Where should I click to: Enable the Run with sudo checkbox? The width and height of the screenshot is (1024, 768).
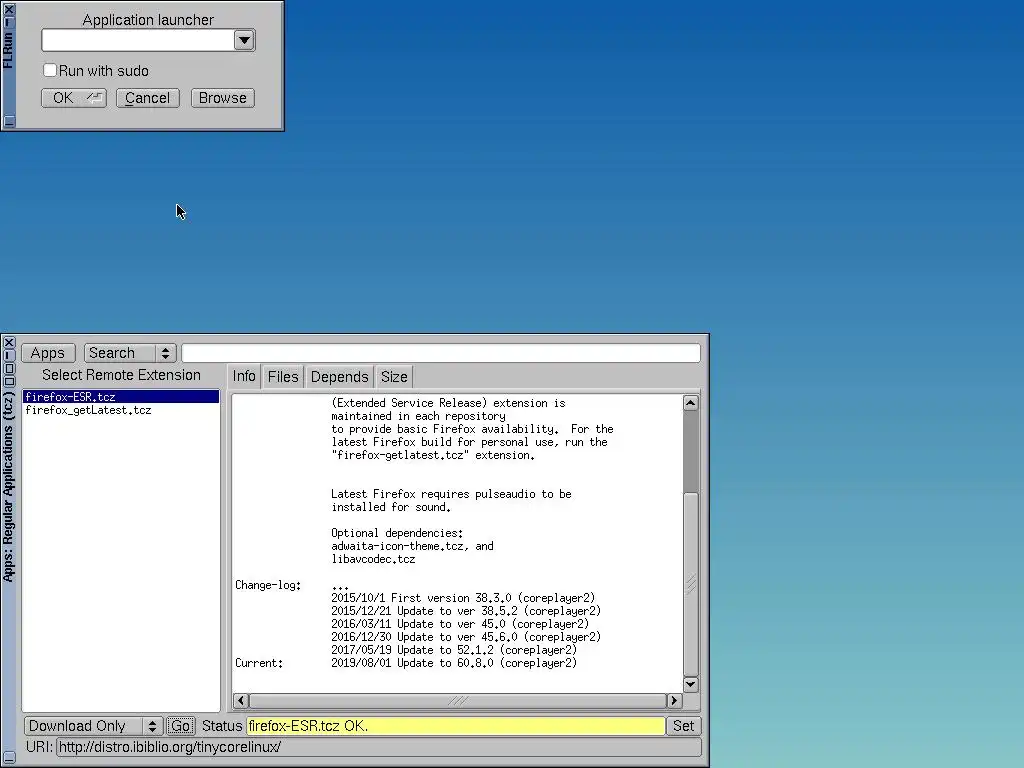[50, 70]
